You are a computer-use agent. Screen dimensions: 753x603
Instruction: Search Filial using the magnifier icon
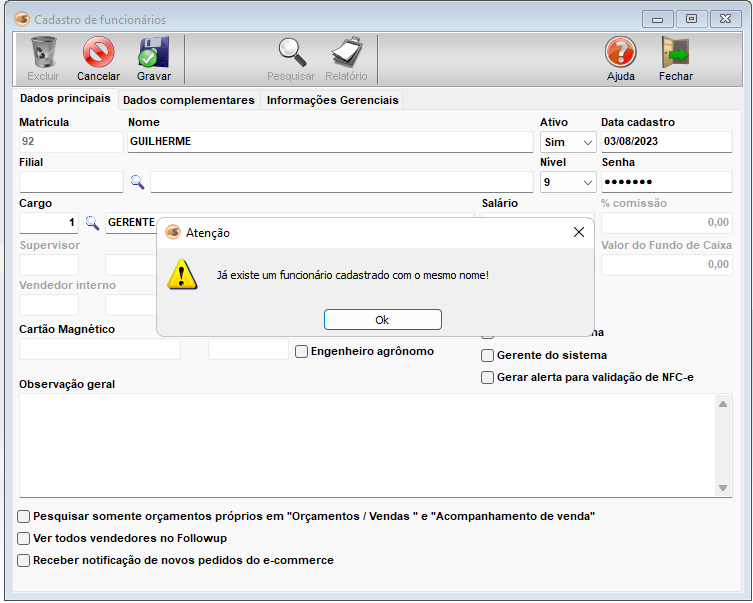pyautogui.click(x=137, y=182)
